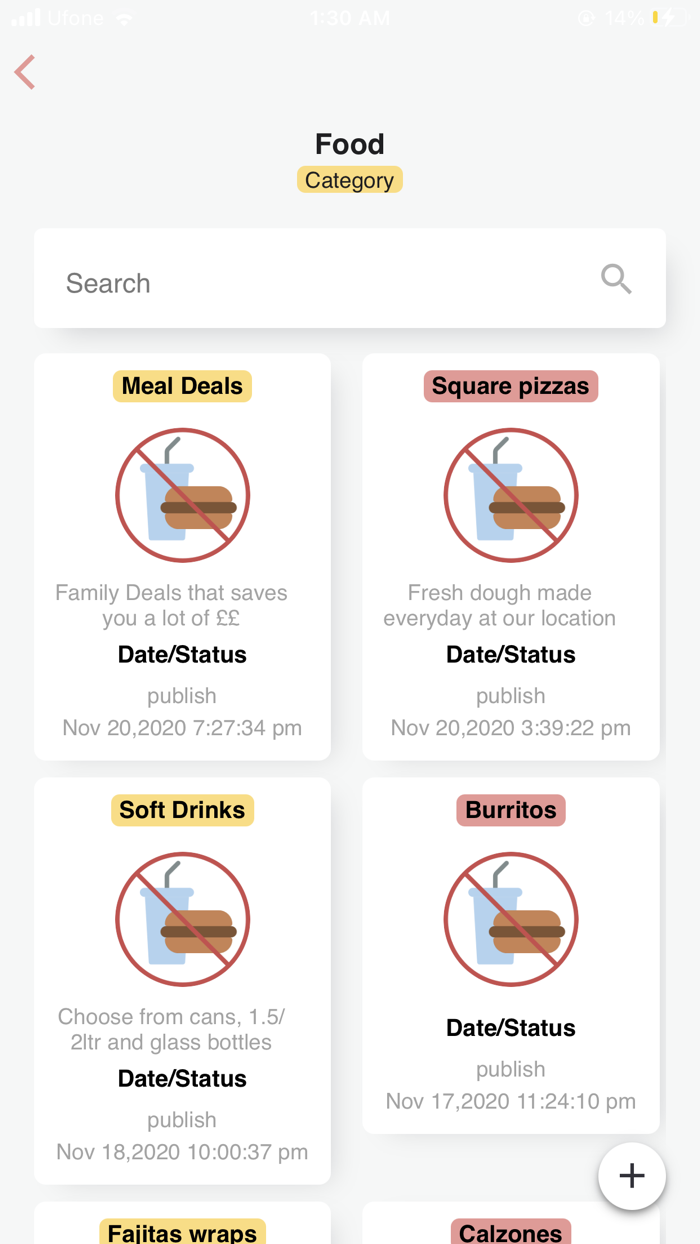700x1244 pixels.
Task: Tap the blocked-drink placeholder icon on Meal Deals
Action: pos(182,494)
